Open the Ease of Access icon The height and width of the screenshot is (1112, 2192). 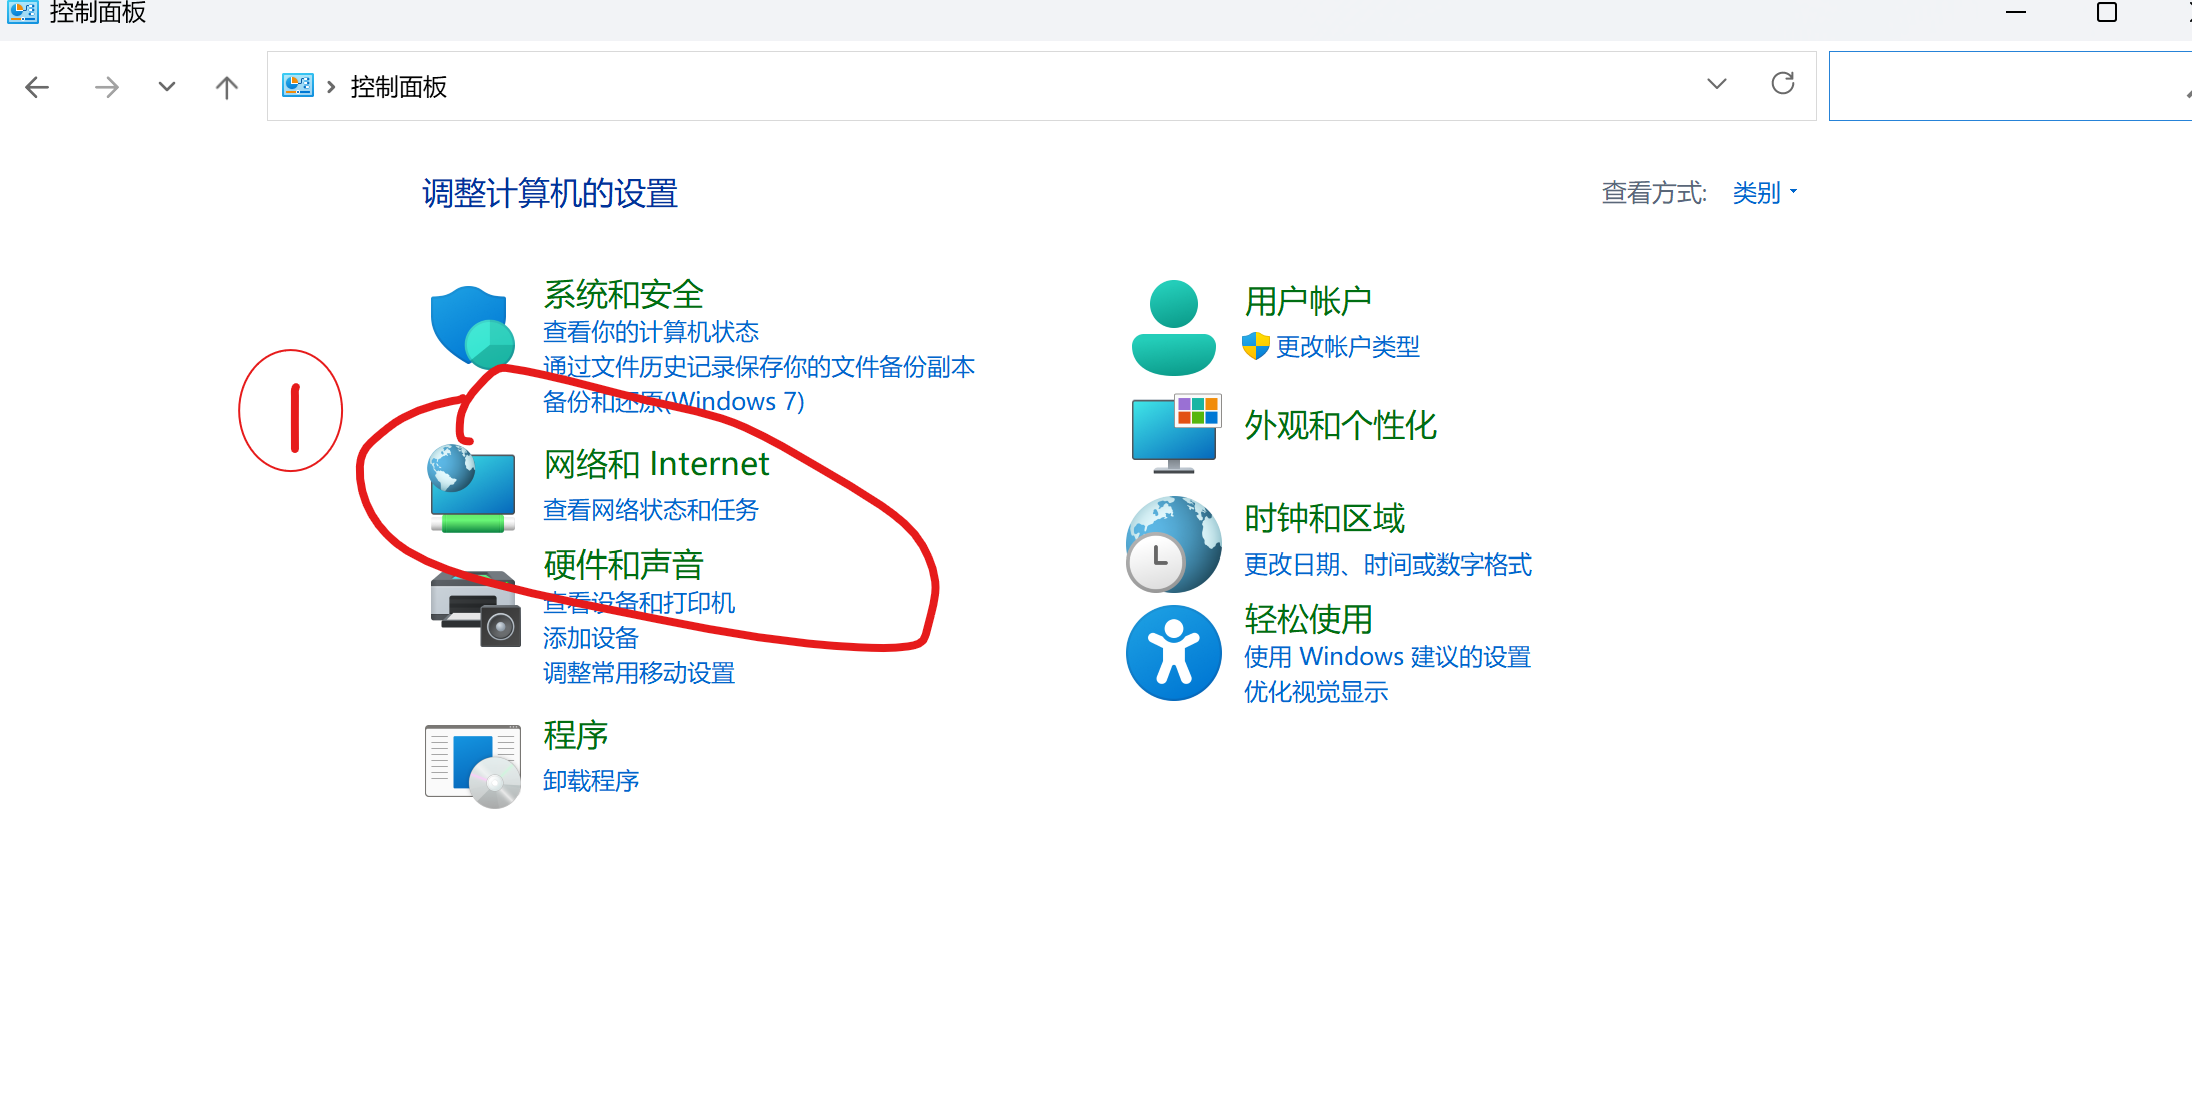click(x=1173, y=653)
